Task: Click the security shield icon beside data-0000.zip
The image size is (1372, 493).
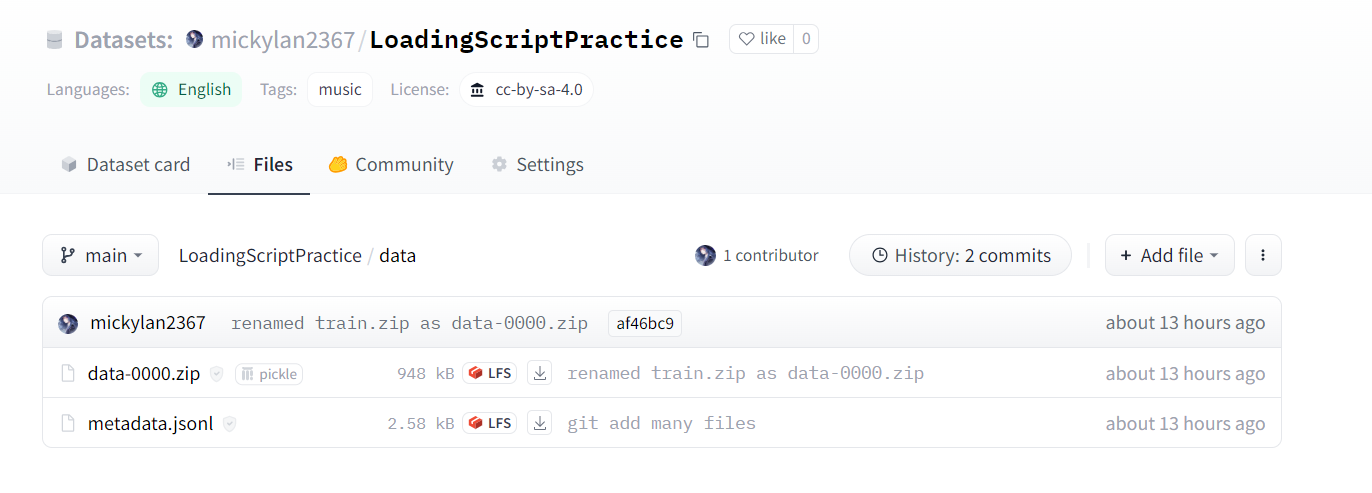Action: 216,374
